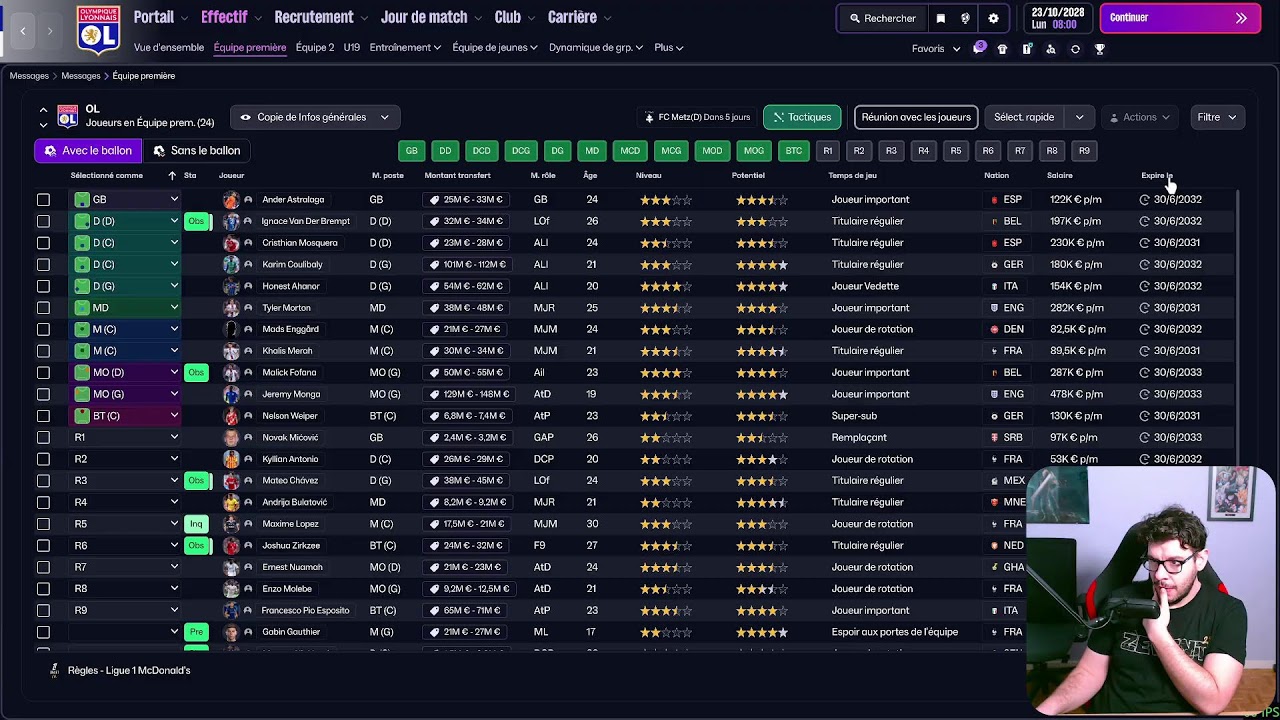Sort by the Salaire column header

[x=1060, y=176]
